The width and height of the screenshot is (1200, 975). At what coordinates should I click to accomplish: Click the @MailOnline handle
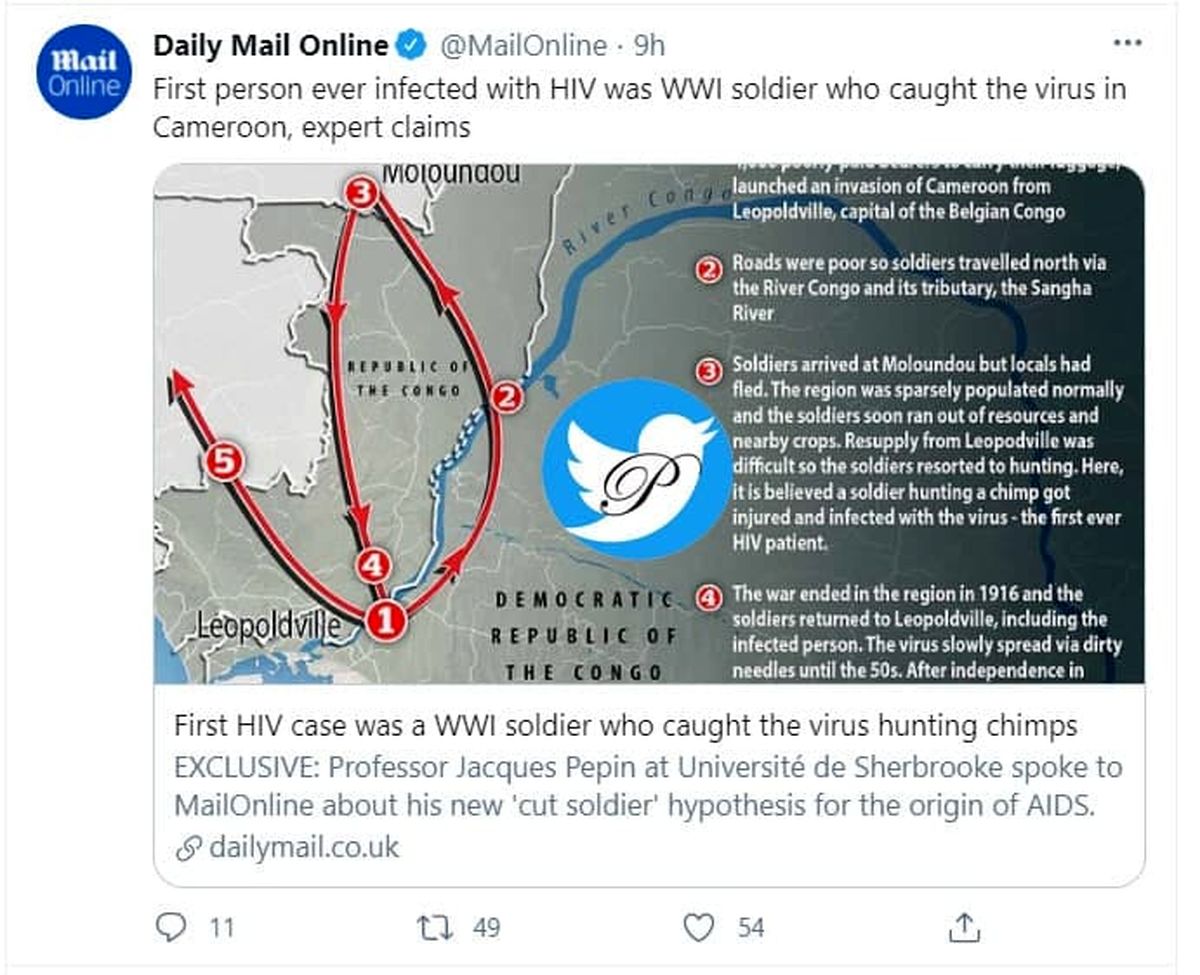click(x=523, y=46)
